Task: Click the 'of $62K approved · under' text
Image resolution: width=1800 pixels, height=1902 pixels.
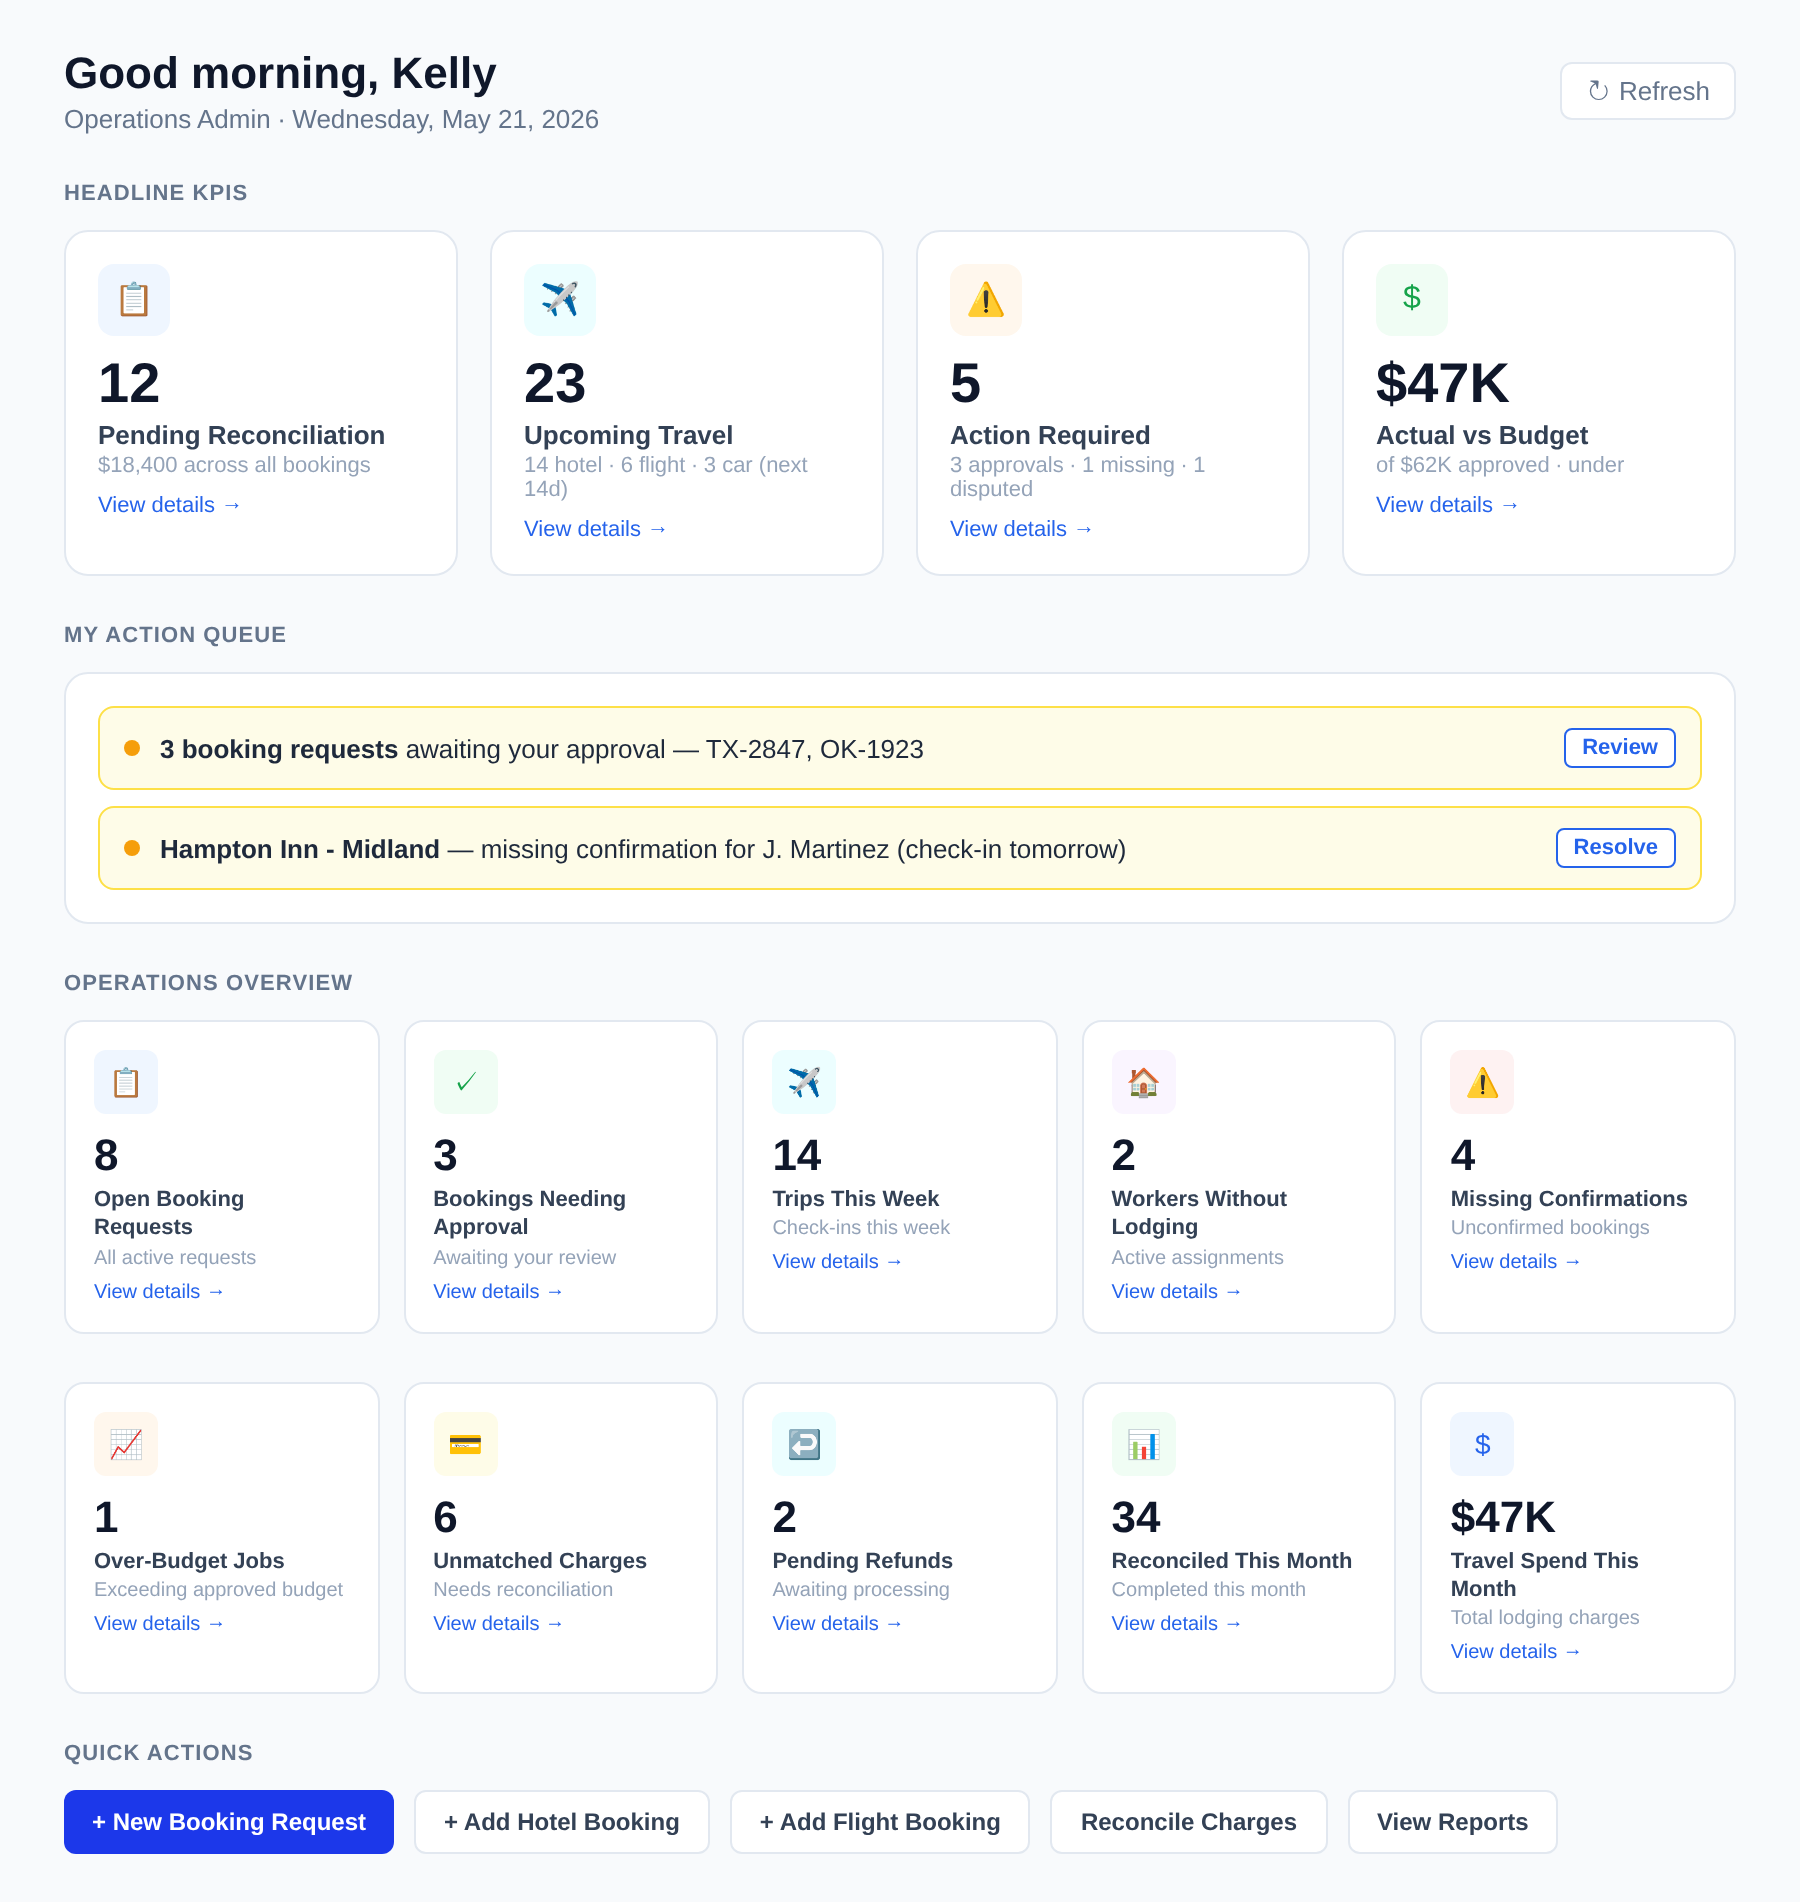Action: pos(1500,465)
